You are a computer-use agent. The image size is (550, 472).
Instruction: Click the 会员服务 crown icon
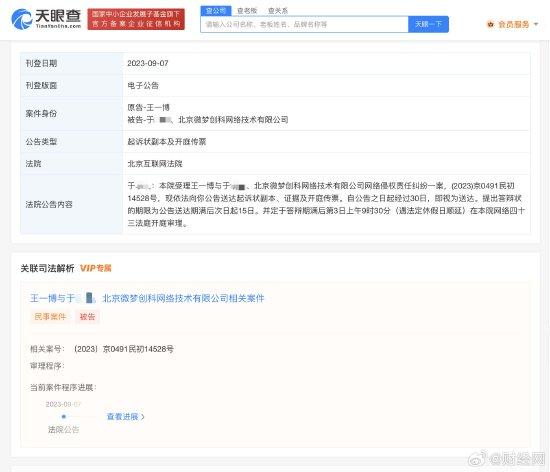click(490, 24)
